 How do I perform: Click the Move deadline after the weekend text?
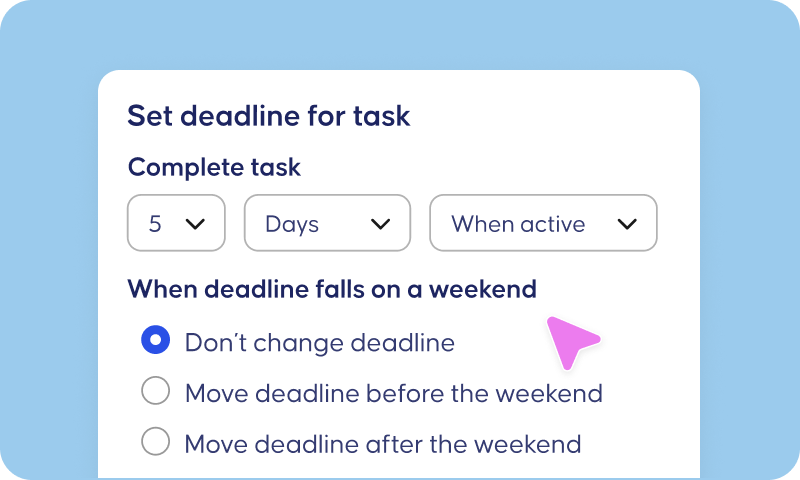(x=383, y=444)
